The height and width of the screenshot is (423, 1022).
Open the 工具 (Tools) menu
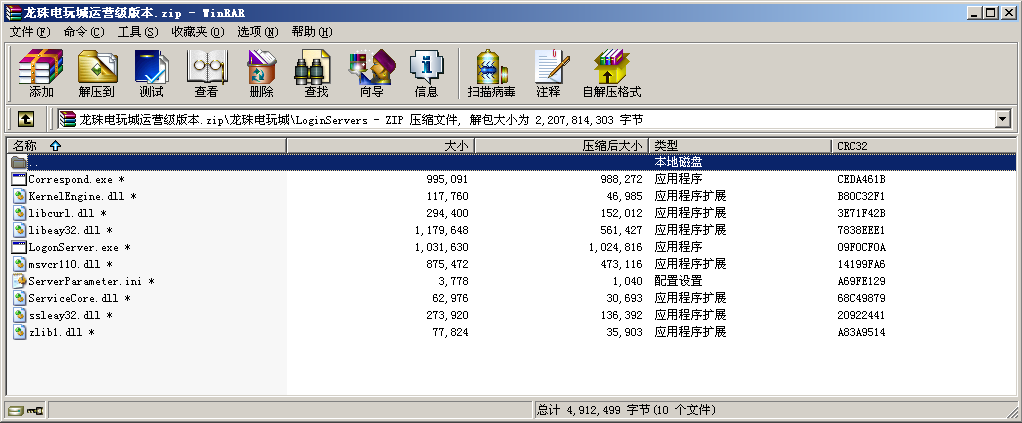(x=138, y=32)
